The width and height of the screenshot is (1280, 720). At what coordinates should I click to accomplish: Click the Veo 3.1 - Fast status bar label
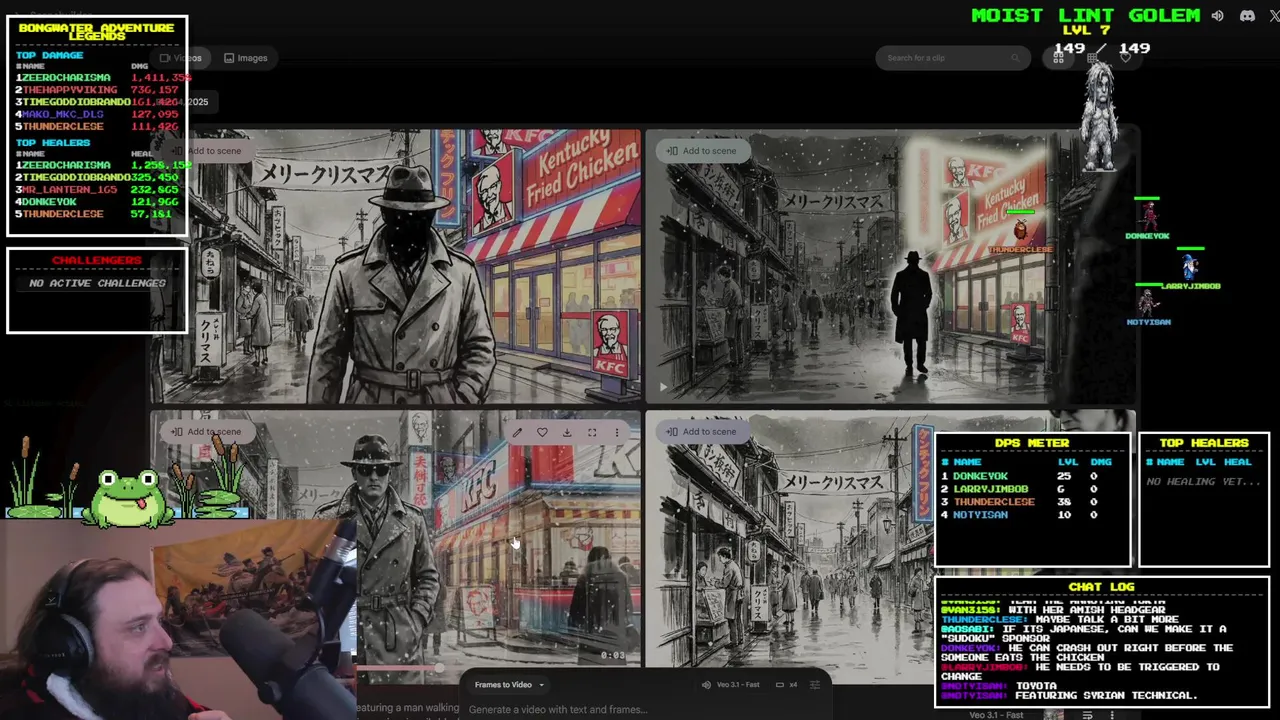[996, 715]
